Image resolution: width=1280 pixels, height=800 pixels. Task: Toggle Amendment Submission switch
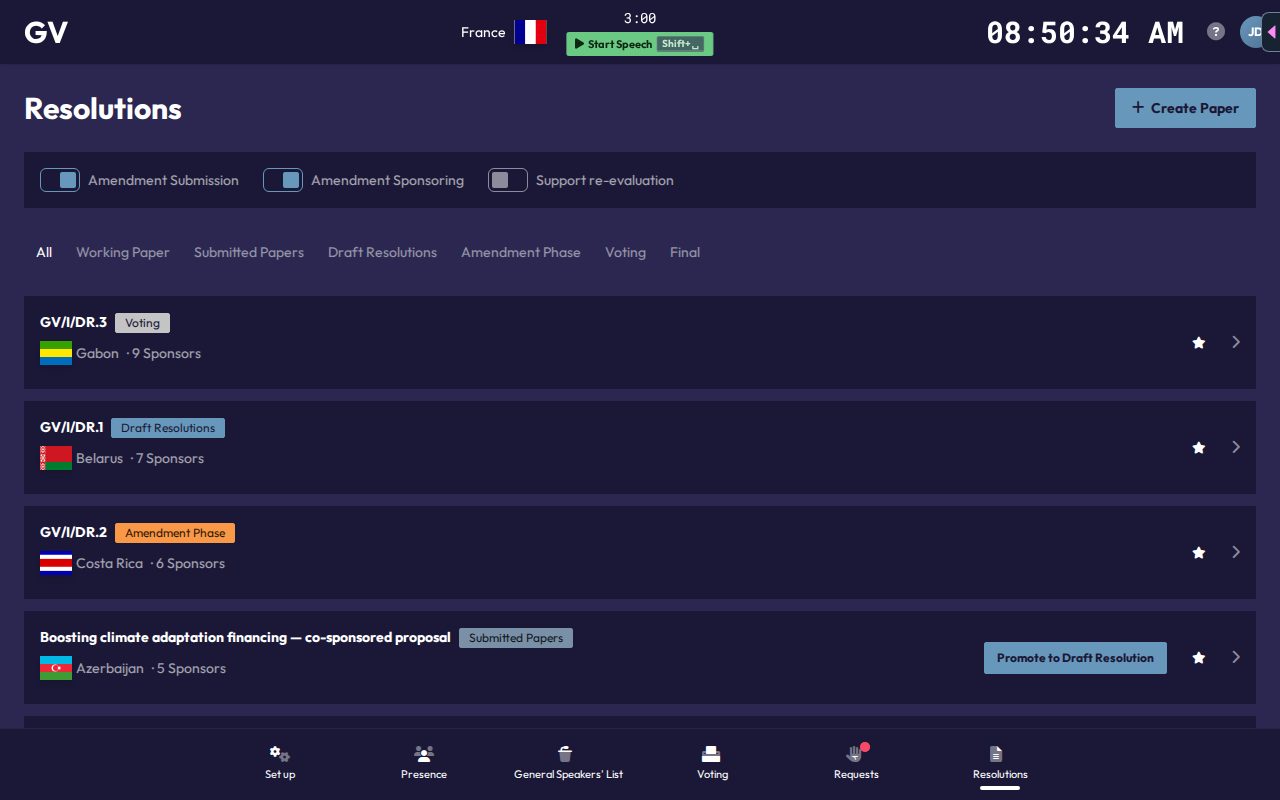coord(60,180)
